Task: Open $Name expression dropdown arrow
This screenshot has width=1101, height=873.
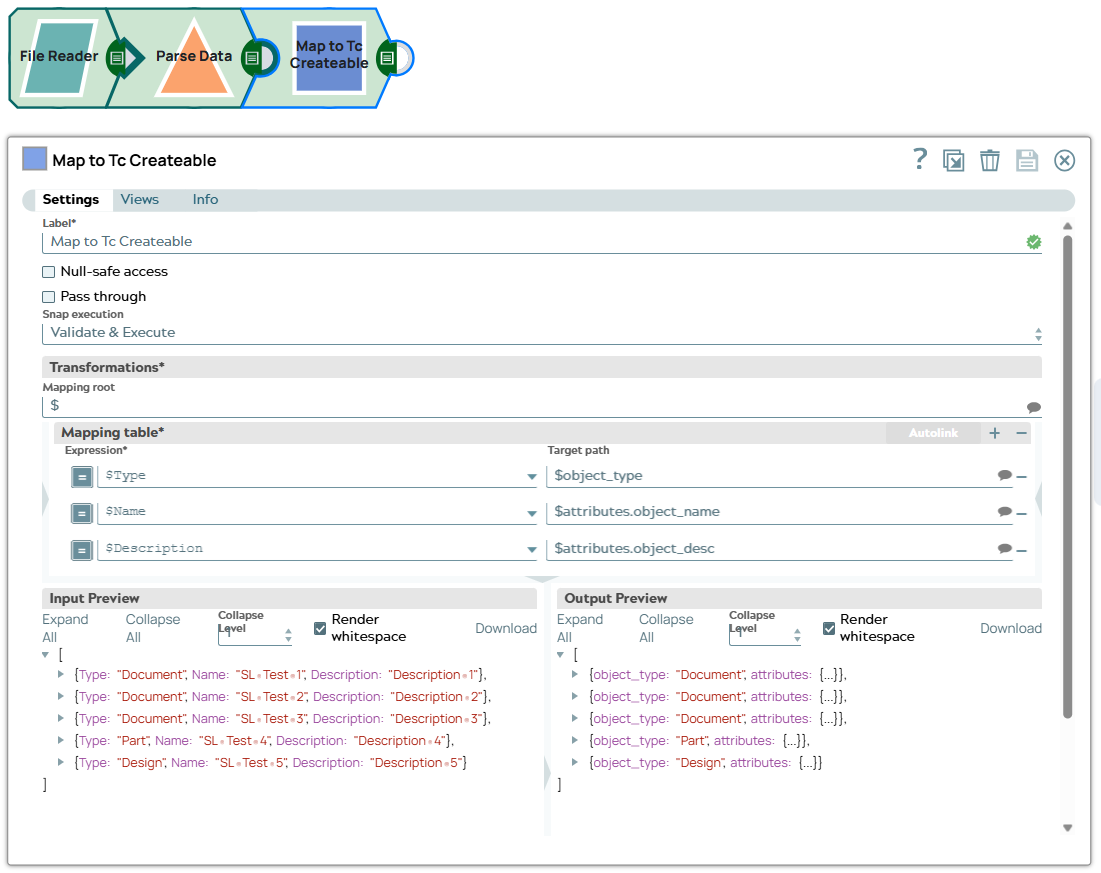Action: pos(532,513)
